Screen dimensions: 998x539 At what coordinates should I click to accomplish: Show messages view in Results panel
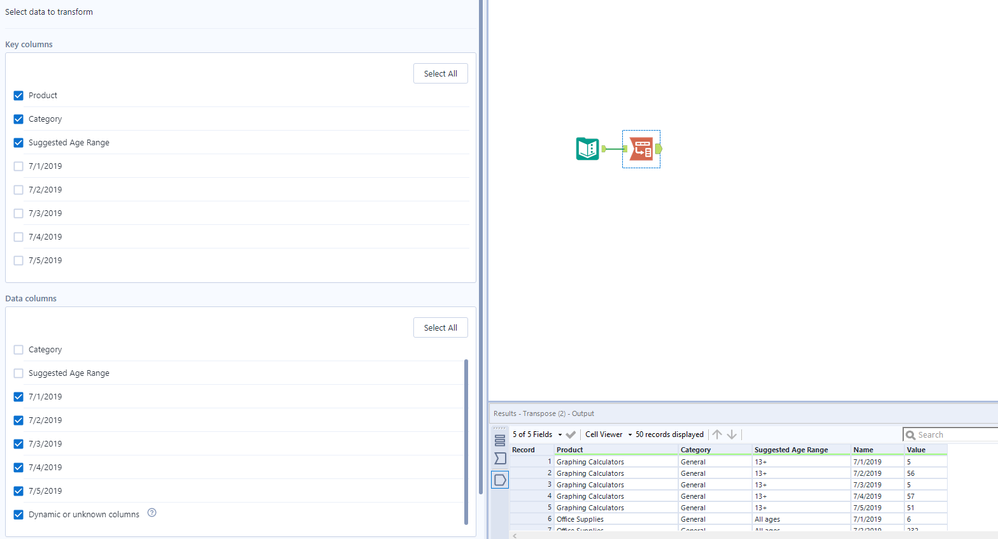(500, 439)
